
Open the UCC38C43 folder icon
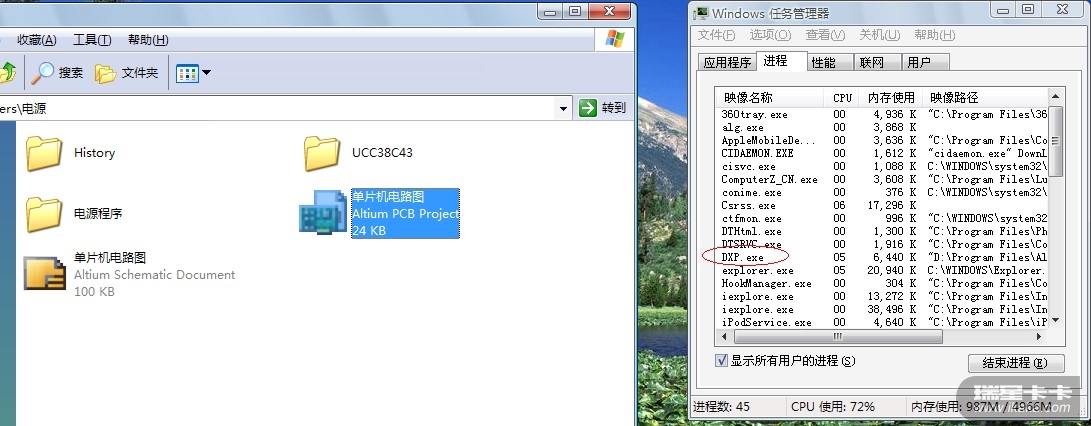(x=322, y=153)
